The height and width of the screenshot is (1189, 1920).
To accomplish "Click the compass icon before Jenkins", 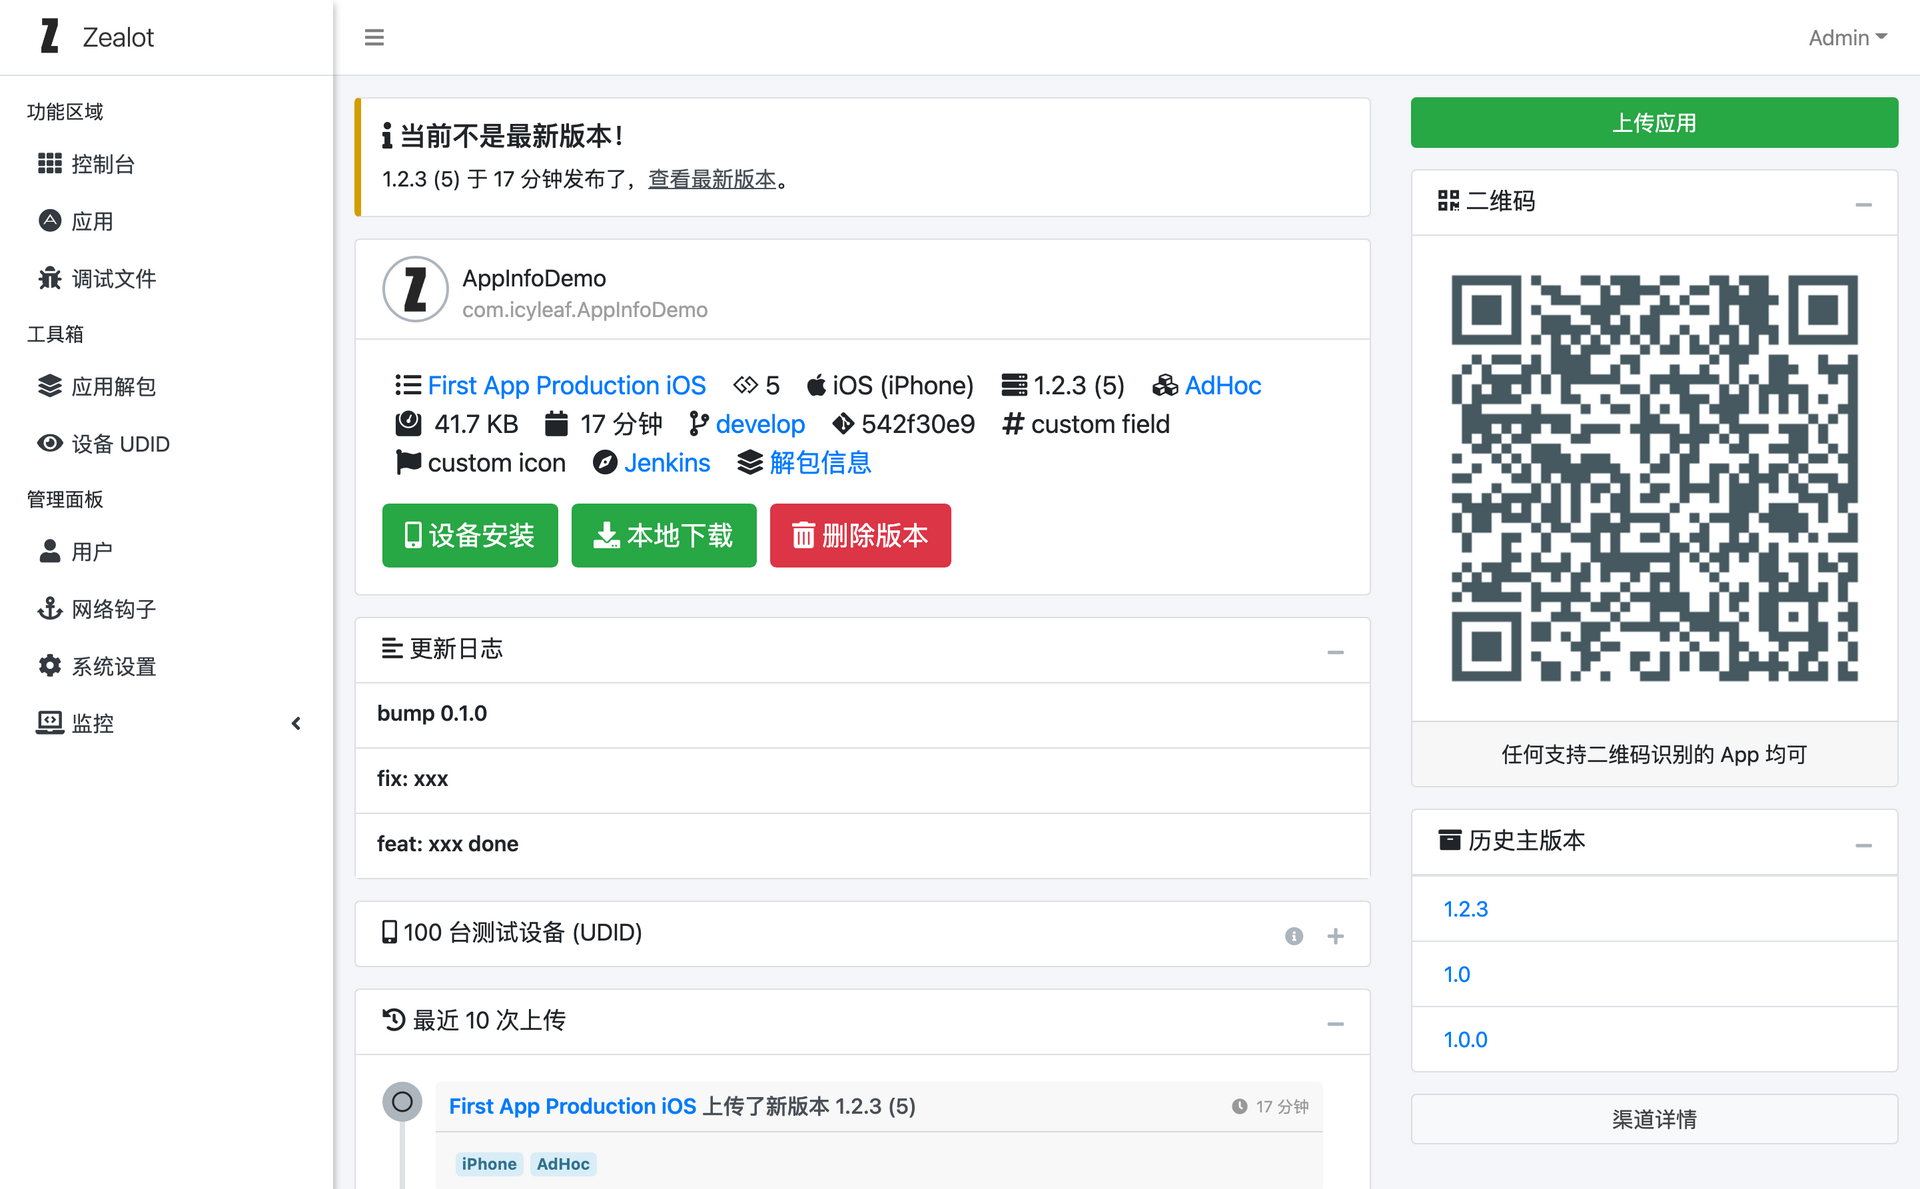I will pyautogui.click(x=604, y=463).
